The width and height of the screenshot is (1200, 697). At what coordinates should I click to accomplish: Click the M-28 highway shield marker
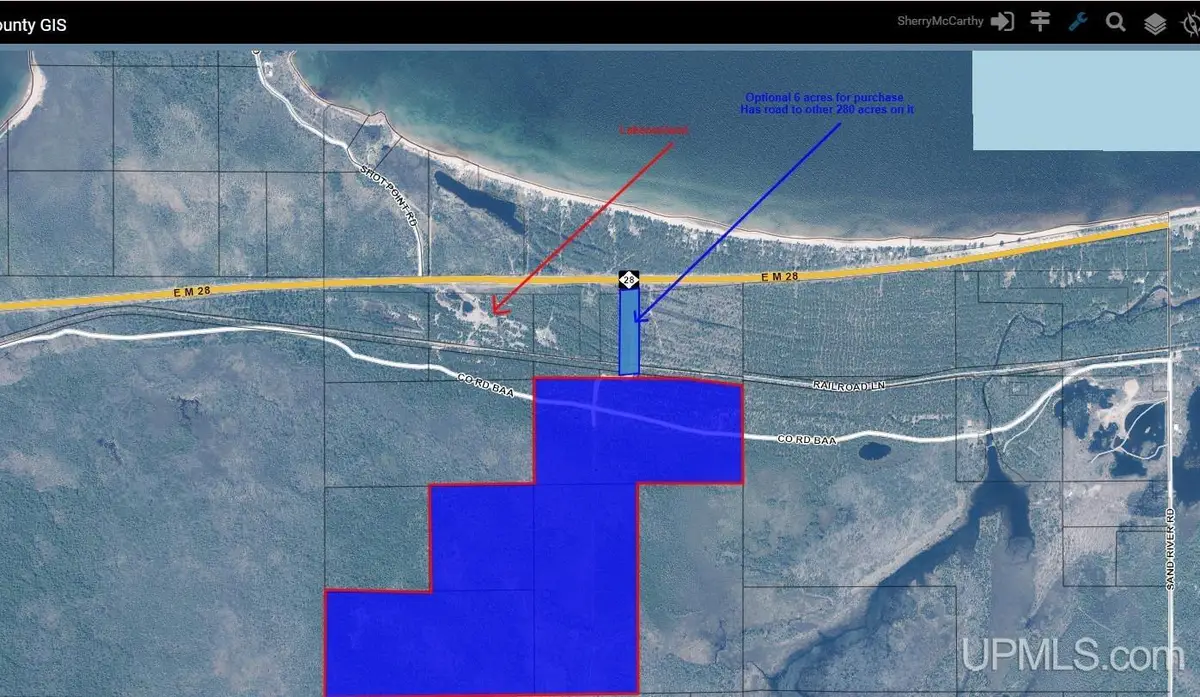pos(628,281)
